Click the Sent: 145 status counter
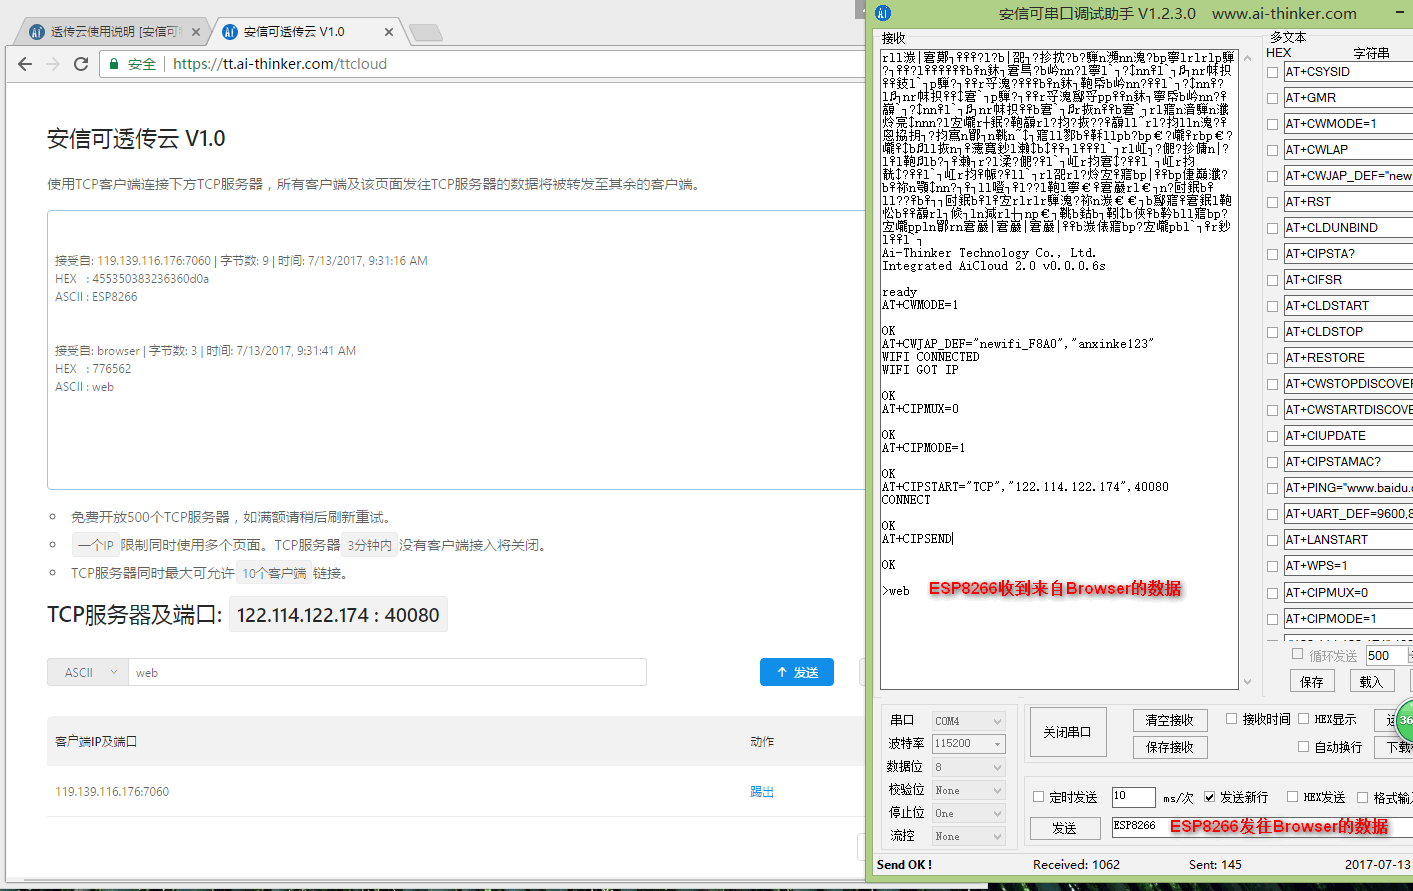The height and width of the screenshot is (891, 1413). pyautogui.click(x=1215, y=865)
